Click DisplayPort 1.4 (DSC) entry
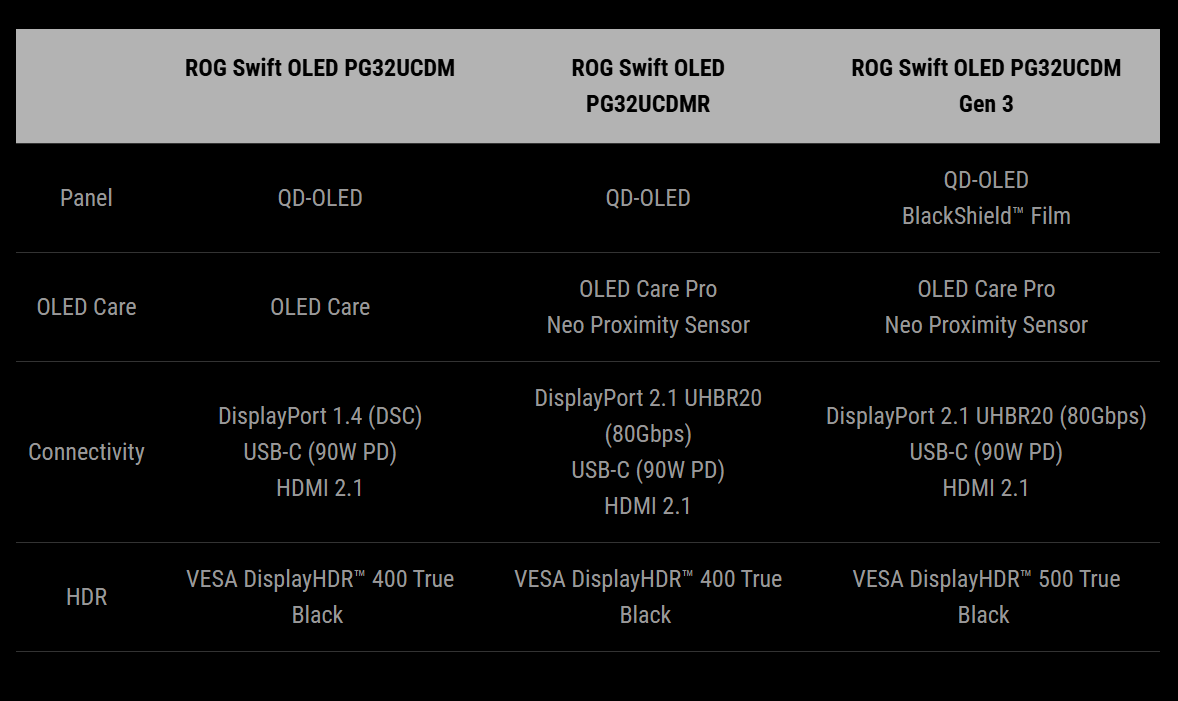Image resolution: width=1178 pixels, height=701 pixels. coord(320,416)
